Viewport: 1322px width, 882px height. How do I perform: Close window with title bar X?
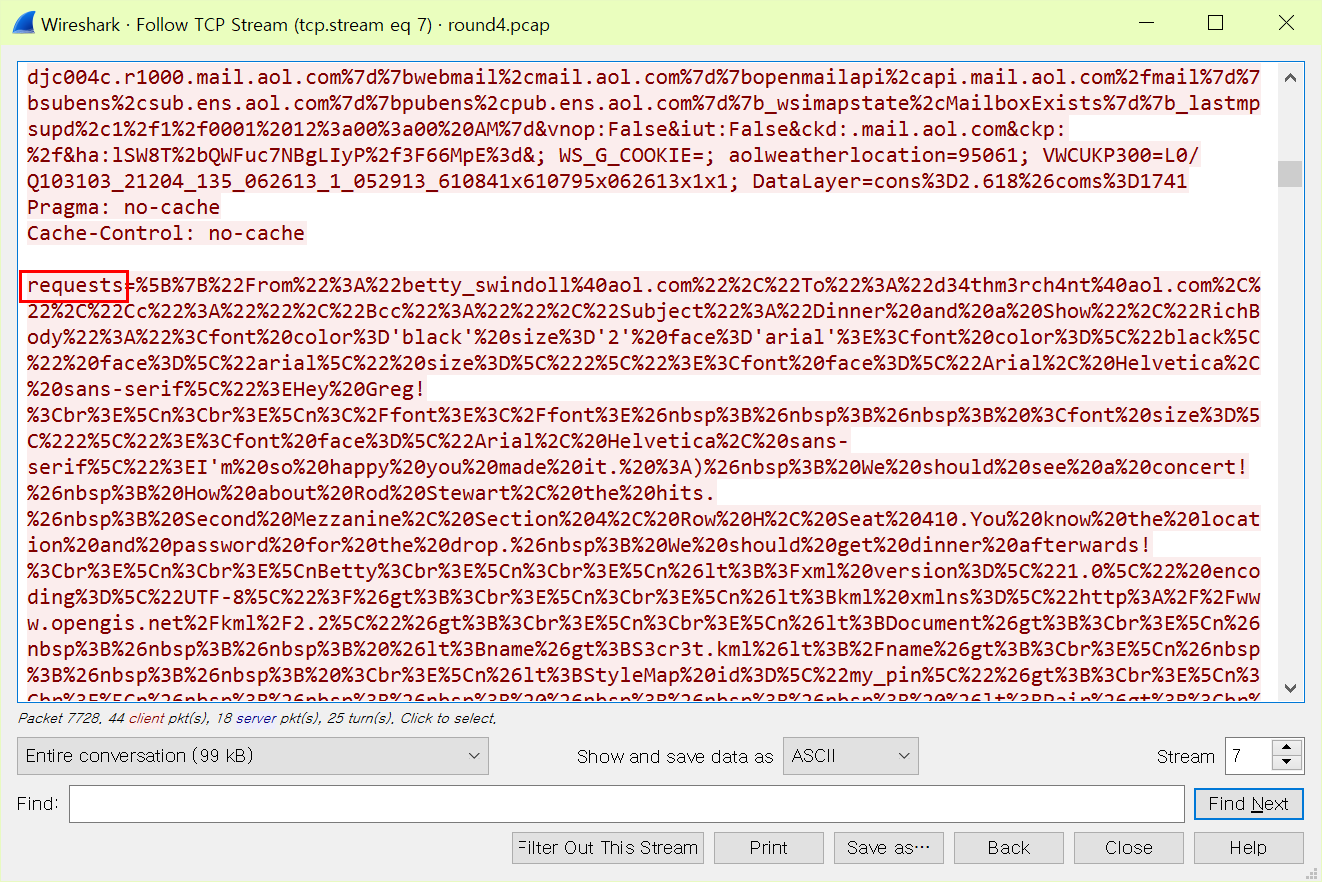[1286, 24]
